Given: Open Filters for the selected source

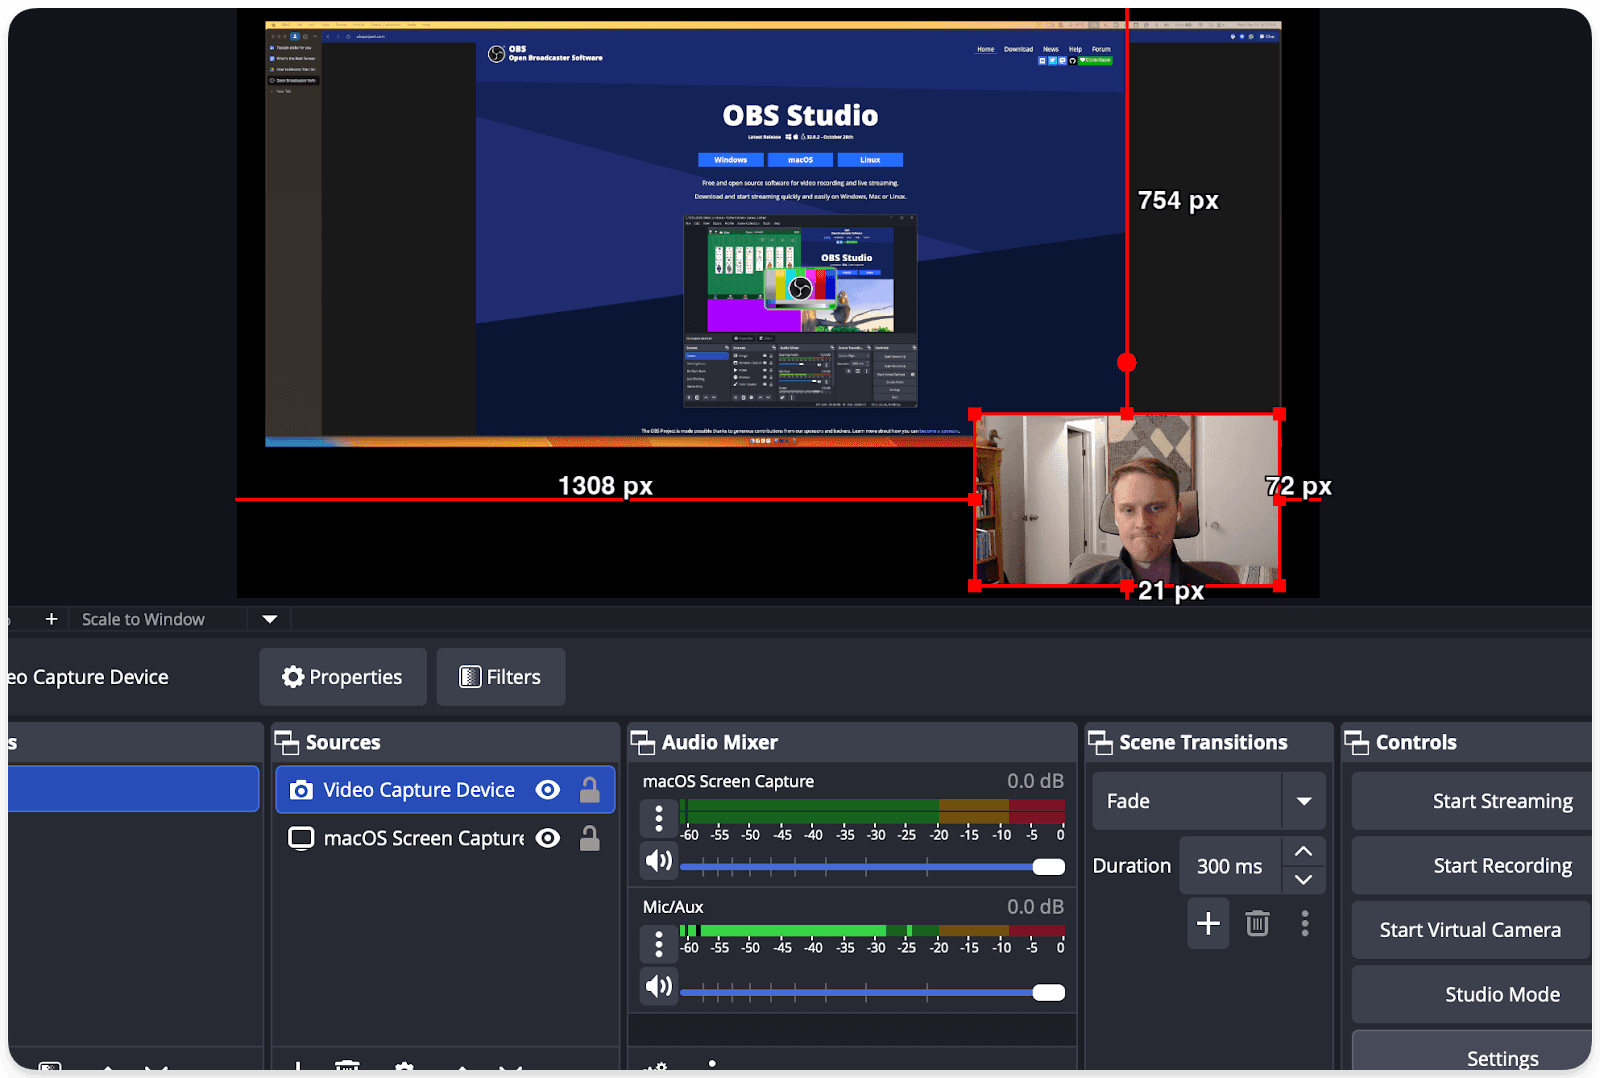Looking at the screenshot, I should point(500,676).
